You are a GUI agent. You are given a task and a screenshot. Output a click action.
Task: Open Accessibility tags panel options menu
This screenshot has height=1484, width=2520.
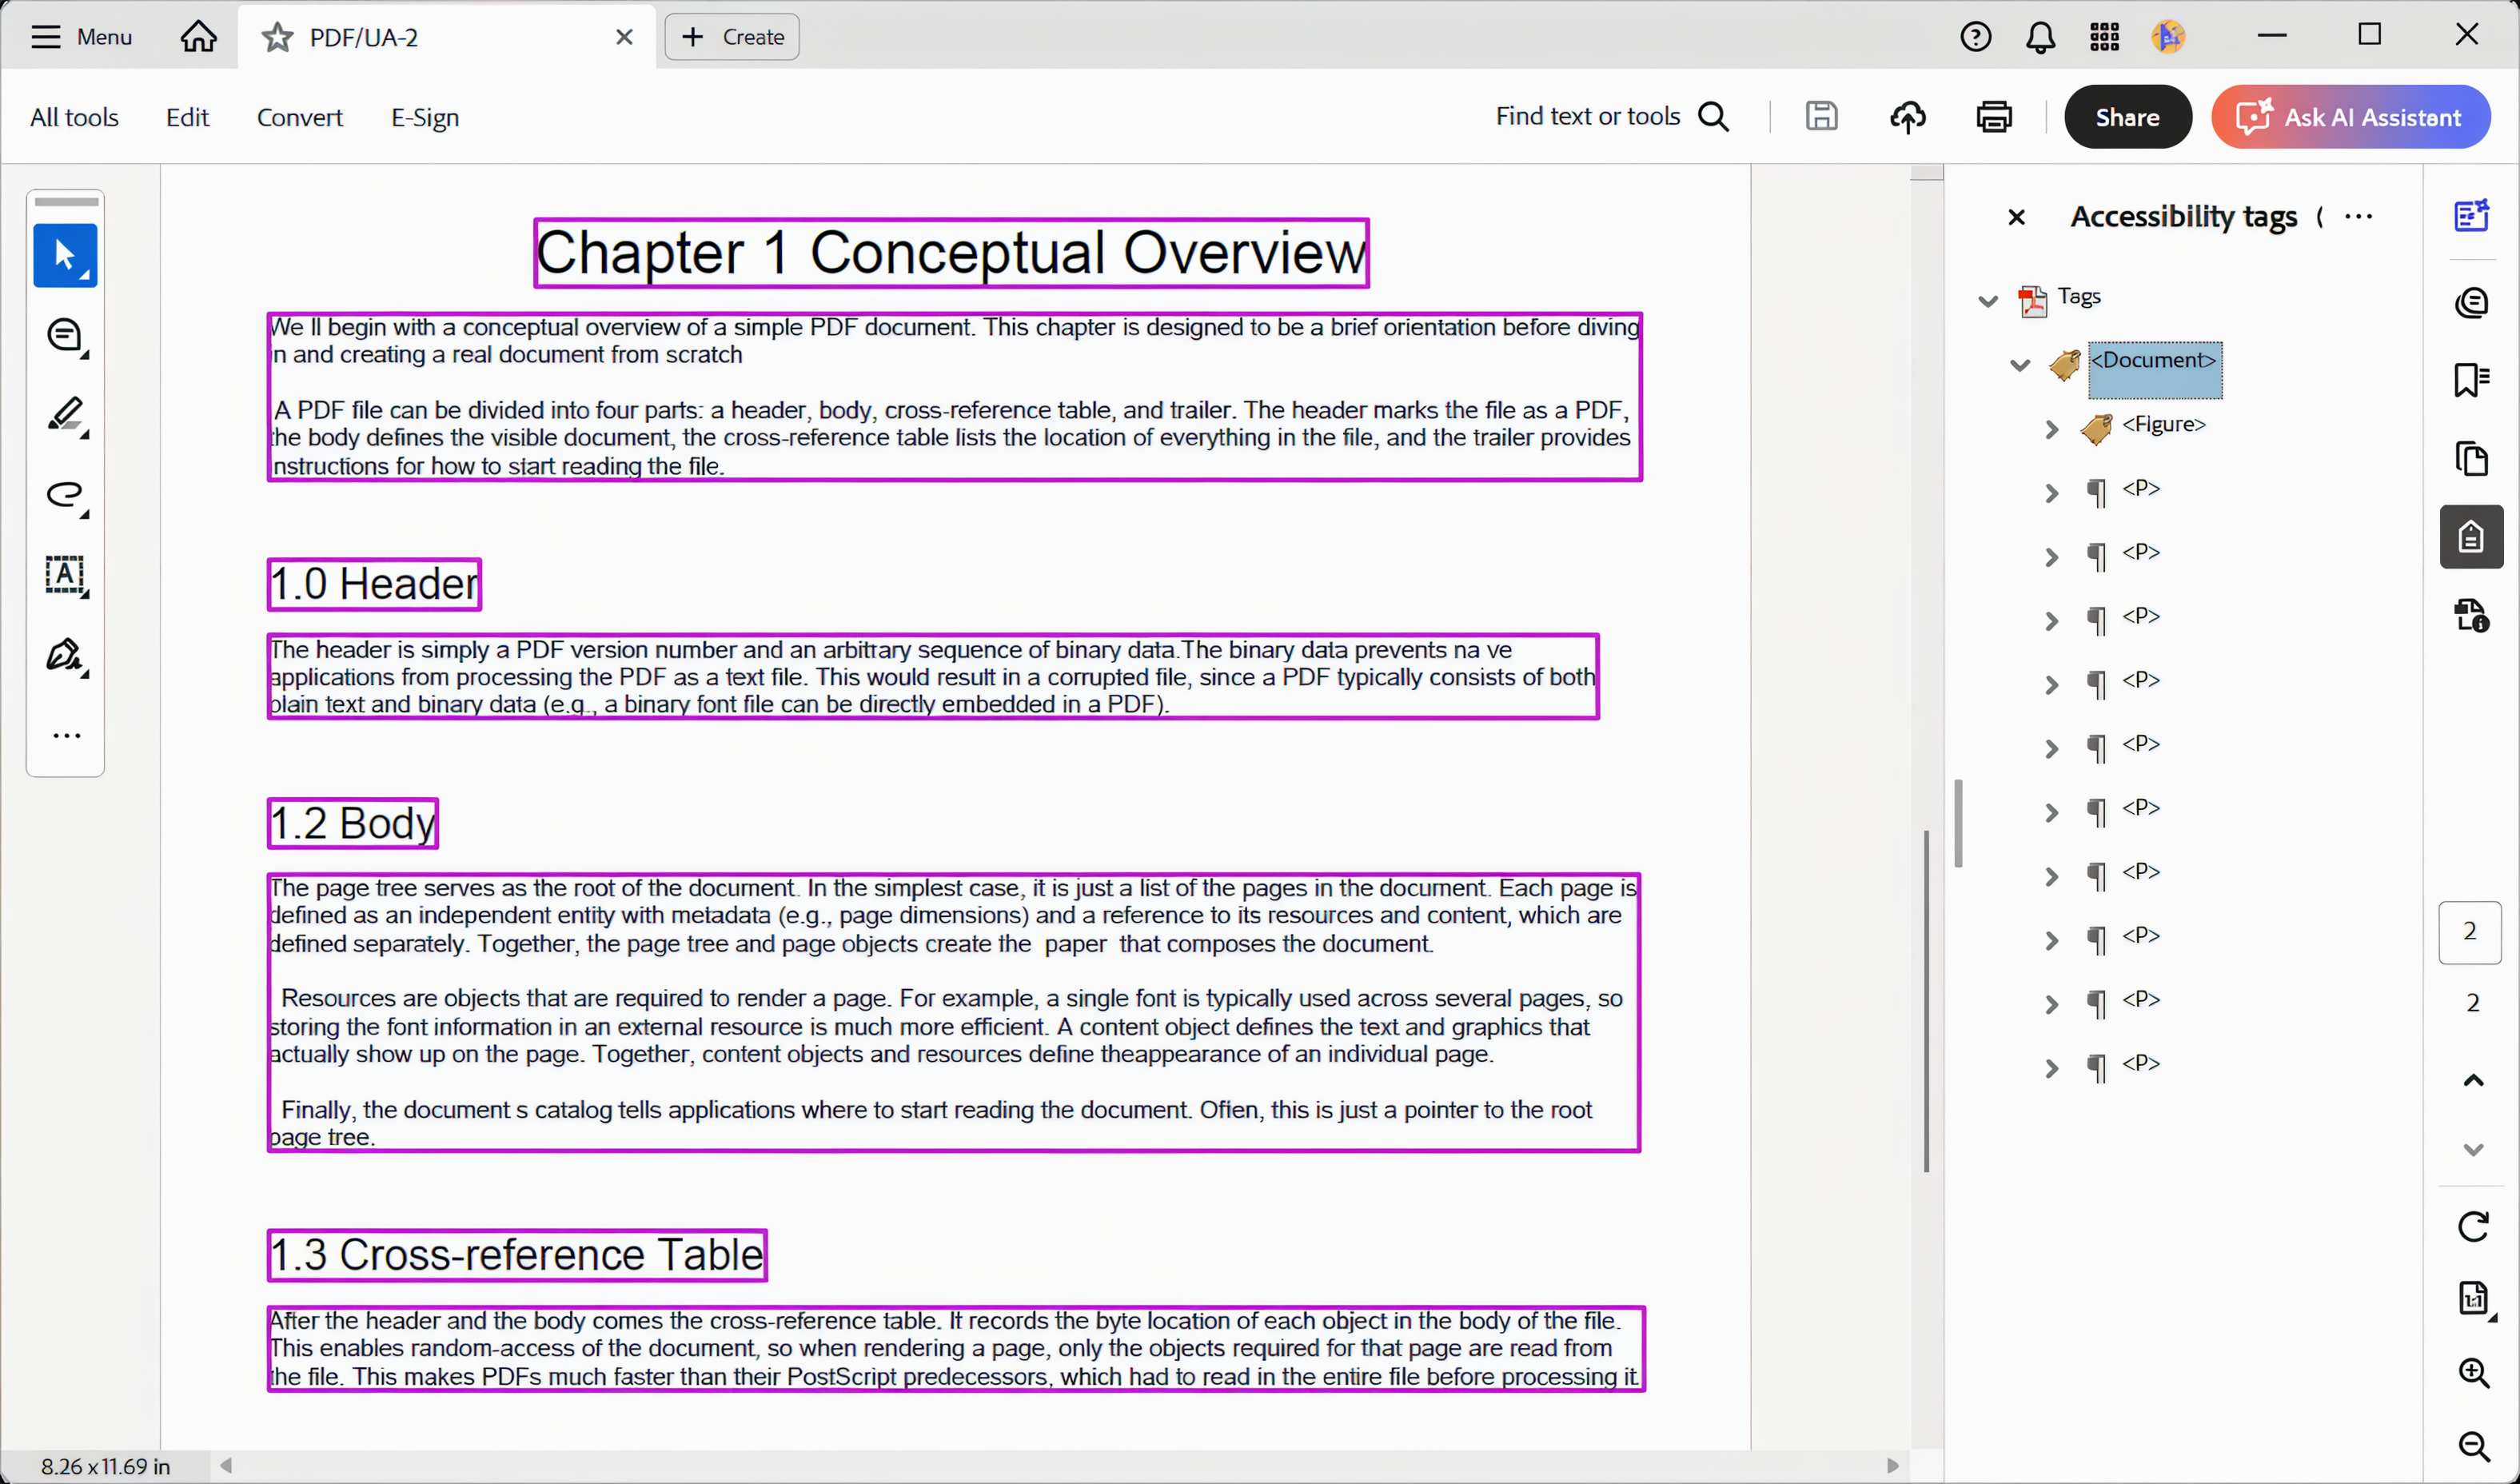point(2358,217)
